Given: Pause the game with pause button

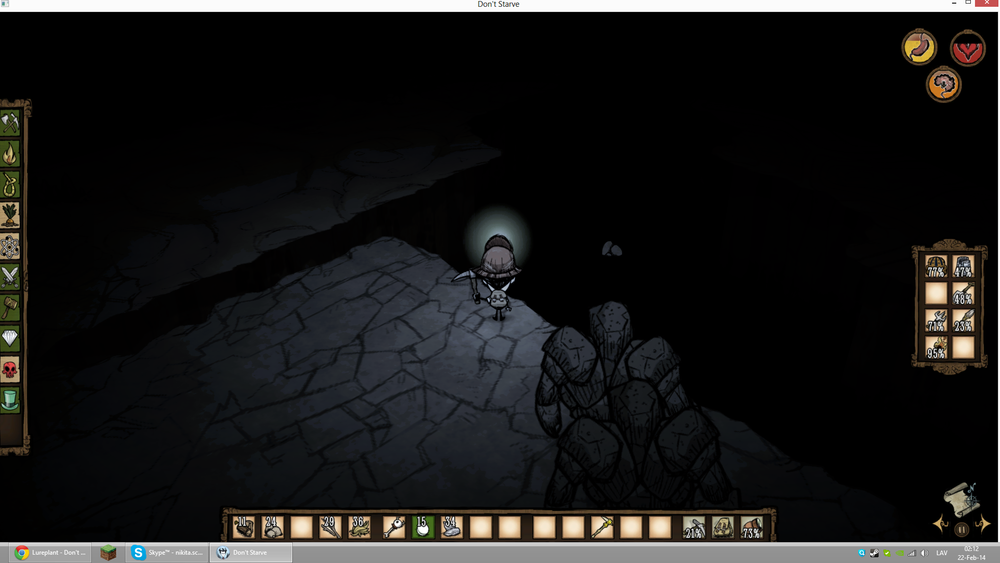Looking at the screenshot, I should 962,529.
